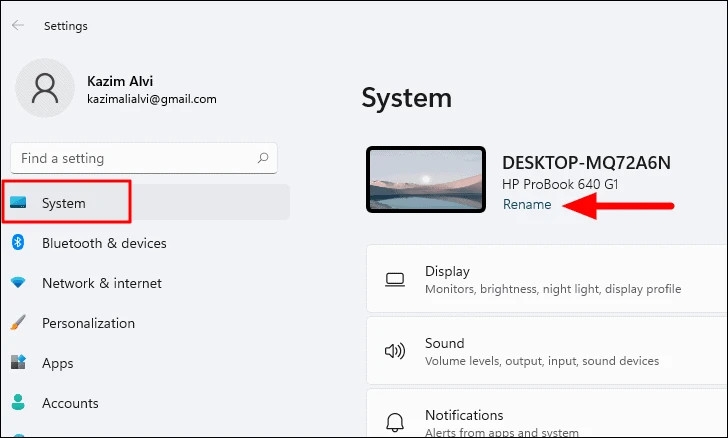
Task: Click the Notifications bell icon
Action: [394, 421]
